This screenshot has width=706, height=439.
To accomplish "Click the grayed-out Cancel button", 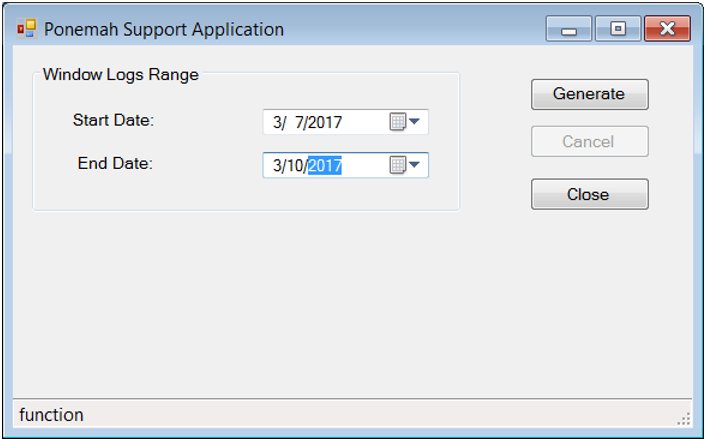I will [x=588, y=142].
